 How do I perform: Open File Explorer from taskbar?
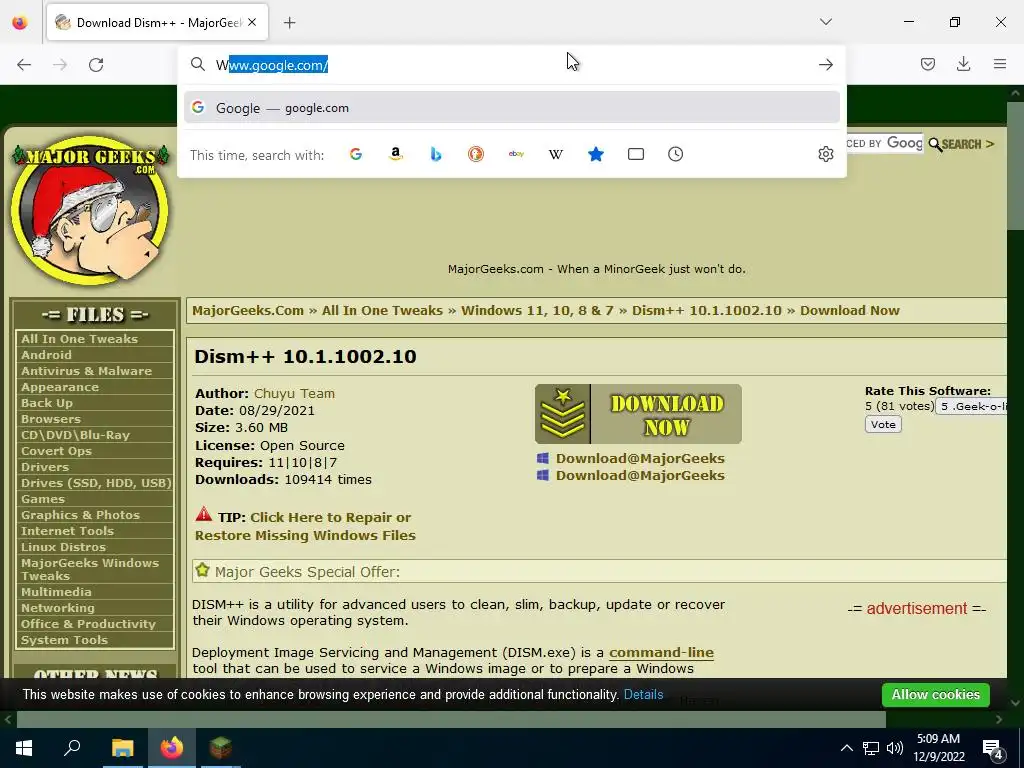click(122, 748)
